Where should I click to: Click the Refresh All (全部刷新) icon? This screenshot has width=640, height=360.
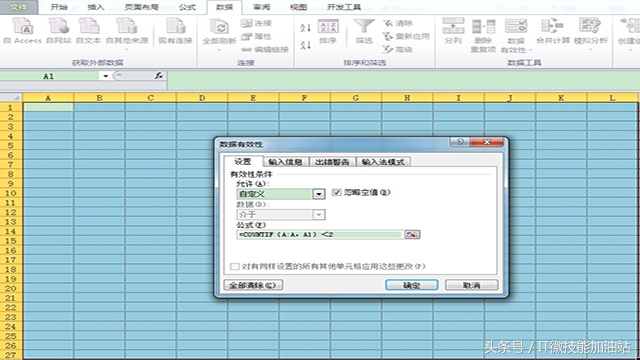point(220,28)
